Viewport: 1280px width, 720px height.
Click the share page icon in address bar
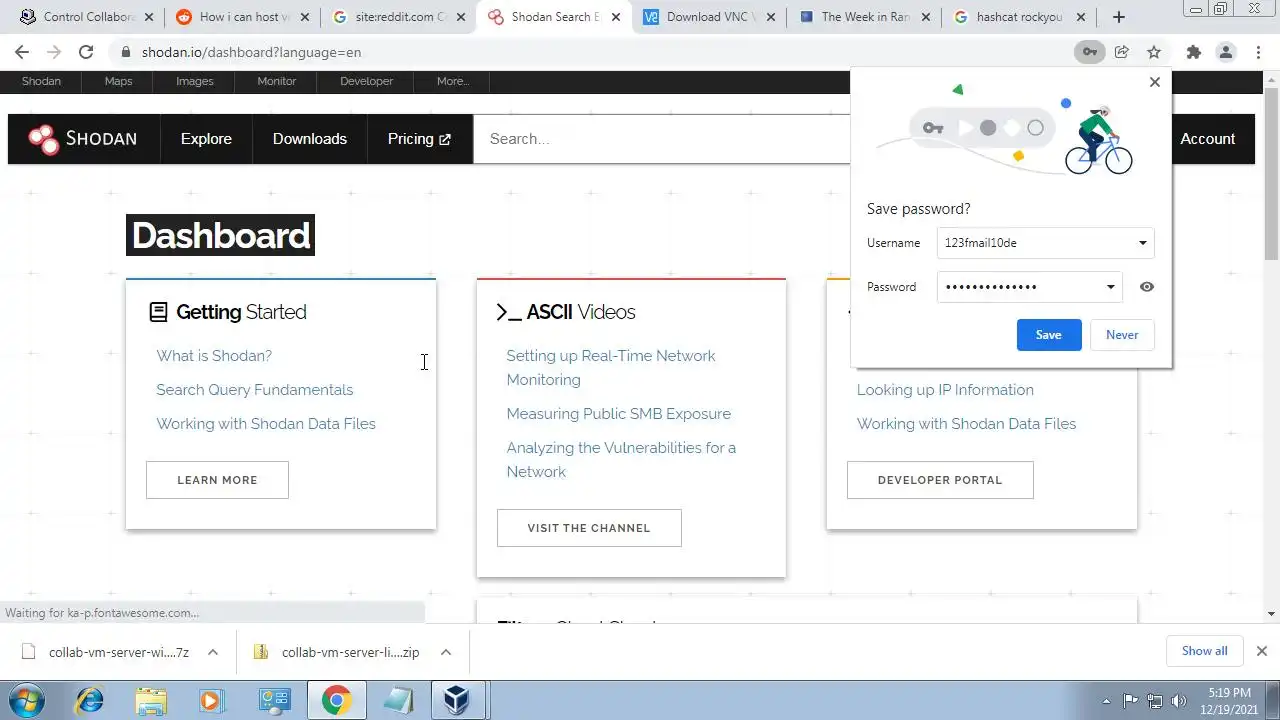tap(1122, 52)
